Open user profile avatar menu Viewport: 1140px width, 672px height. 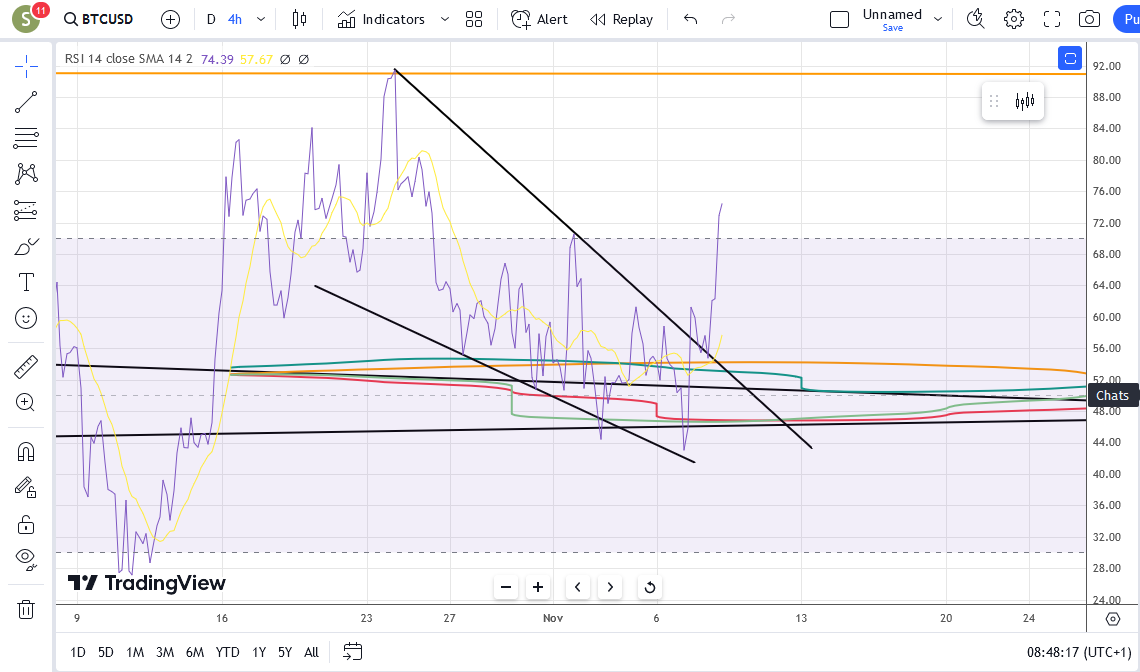pyautogui.click(x=26, y=20)
